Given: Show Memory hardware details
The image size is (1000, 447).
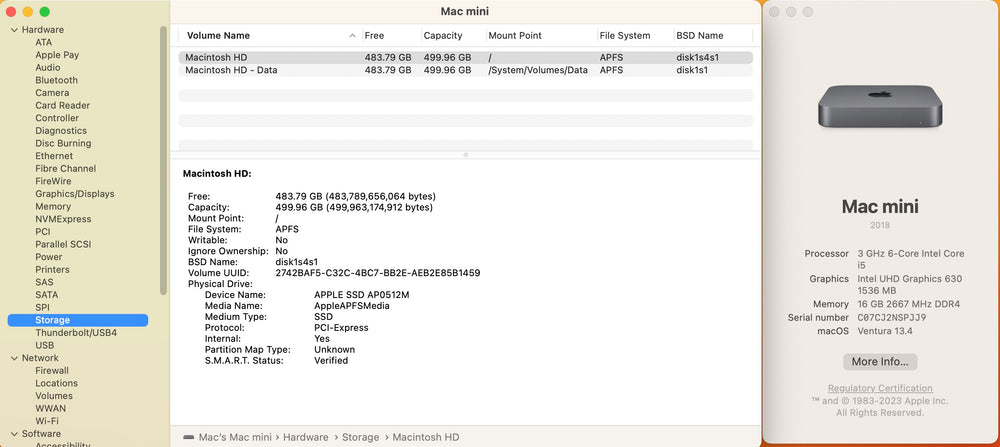Looking at the screenshot, I should (53, 207).
